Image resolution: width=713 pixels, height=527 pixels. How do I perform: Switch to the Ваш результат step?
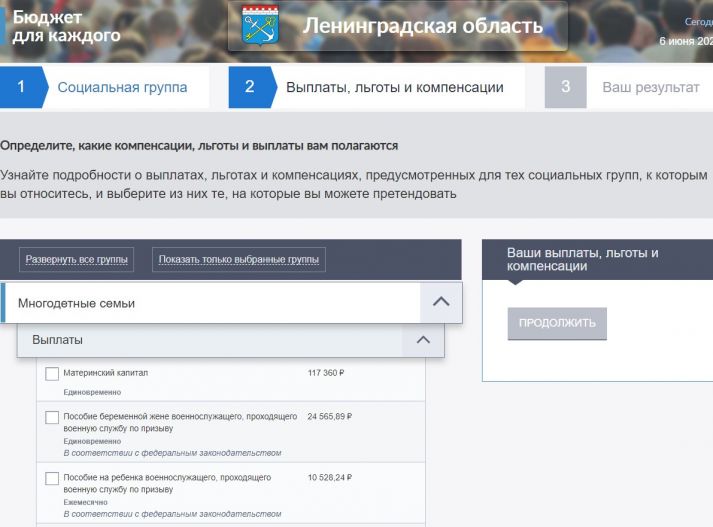(x=650, y=88)
